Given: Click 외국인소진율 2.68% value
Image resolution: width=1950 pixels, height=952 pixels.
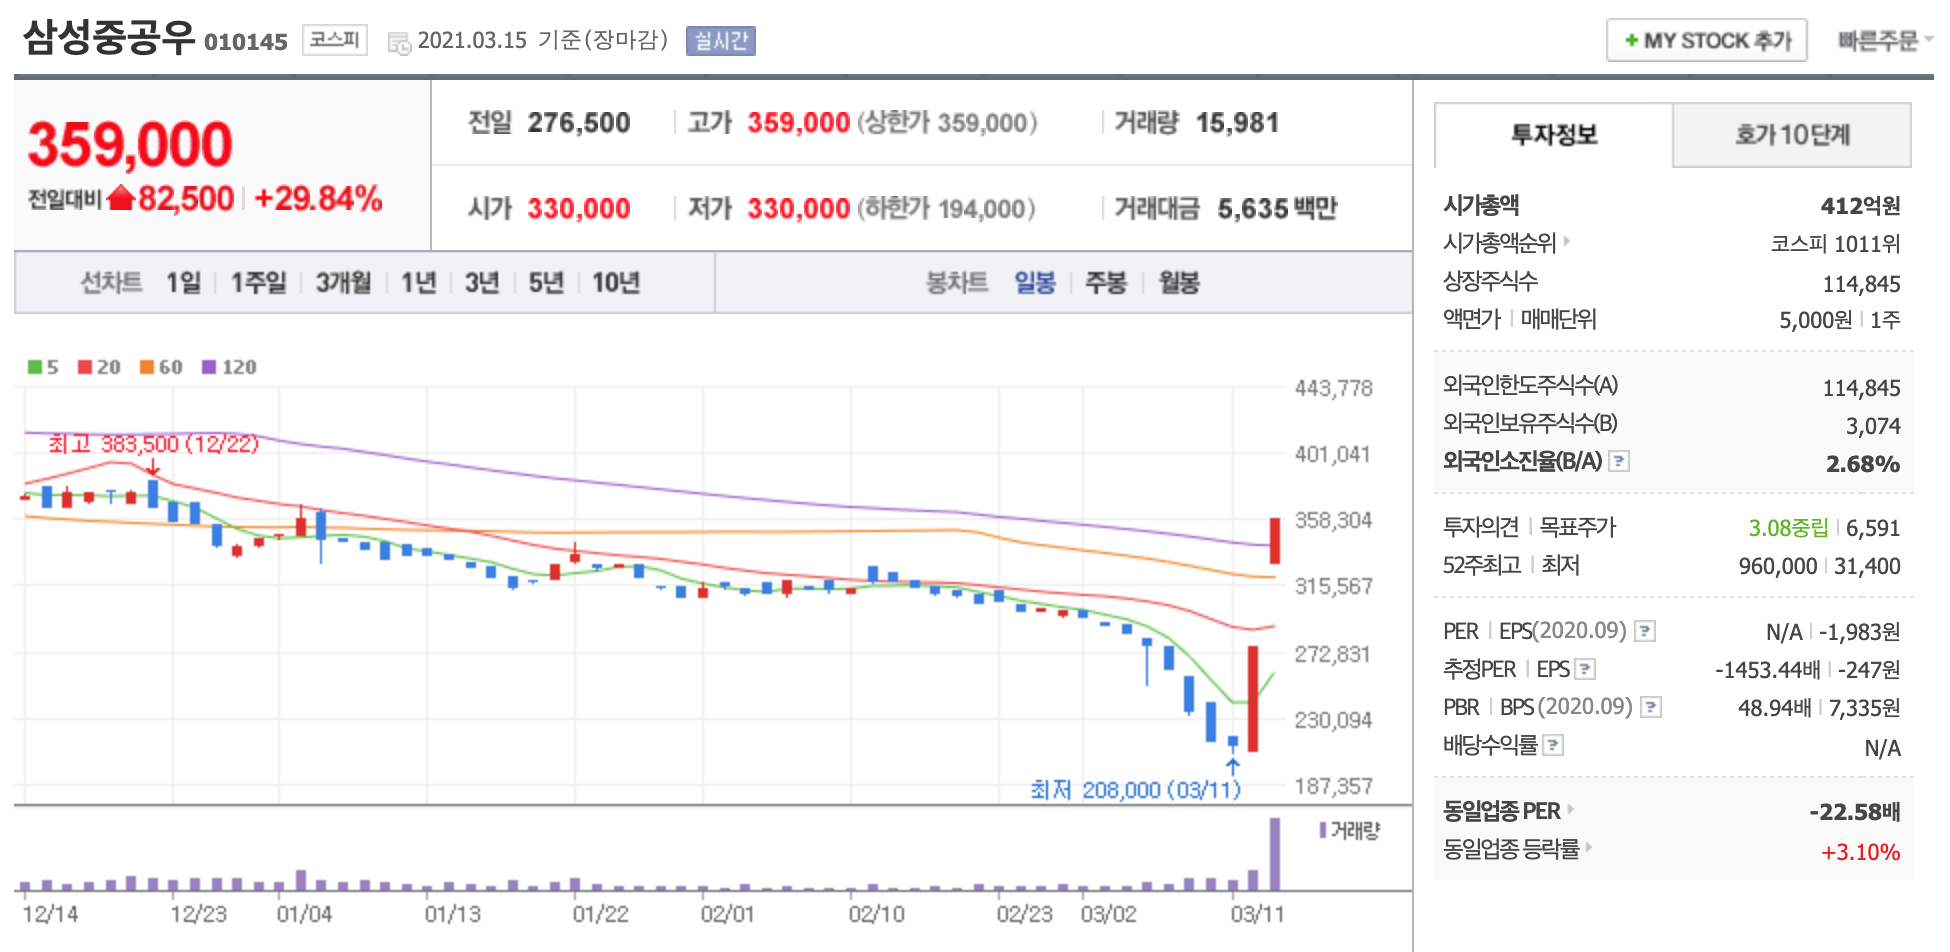Looking at the screenshot, I should [x=1863, y=463].
